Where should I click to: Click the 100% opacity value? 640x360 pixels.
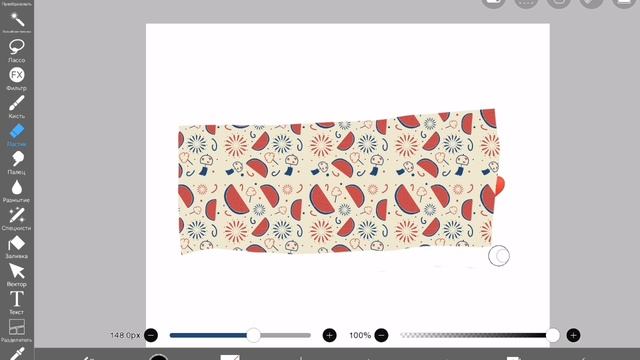click(360, 336)
